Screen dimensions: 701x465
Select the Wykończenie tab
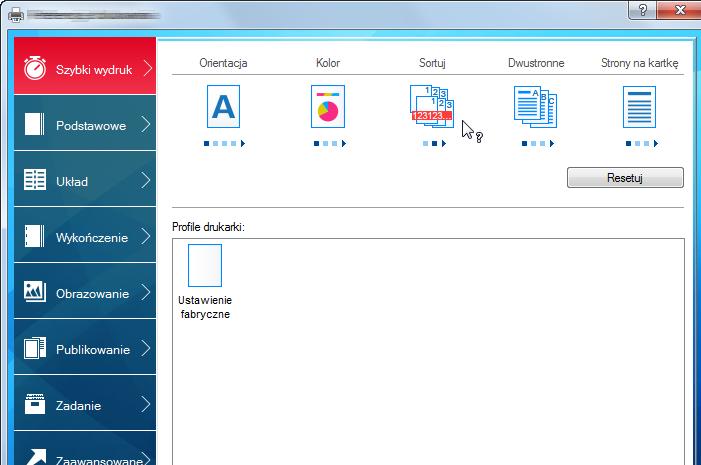click(x=85, y=235)
